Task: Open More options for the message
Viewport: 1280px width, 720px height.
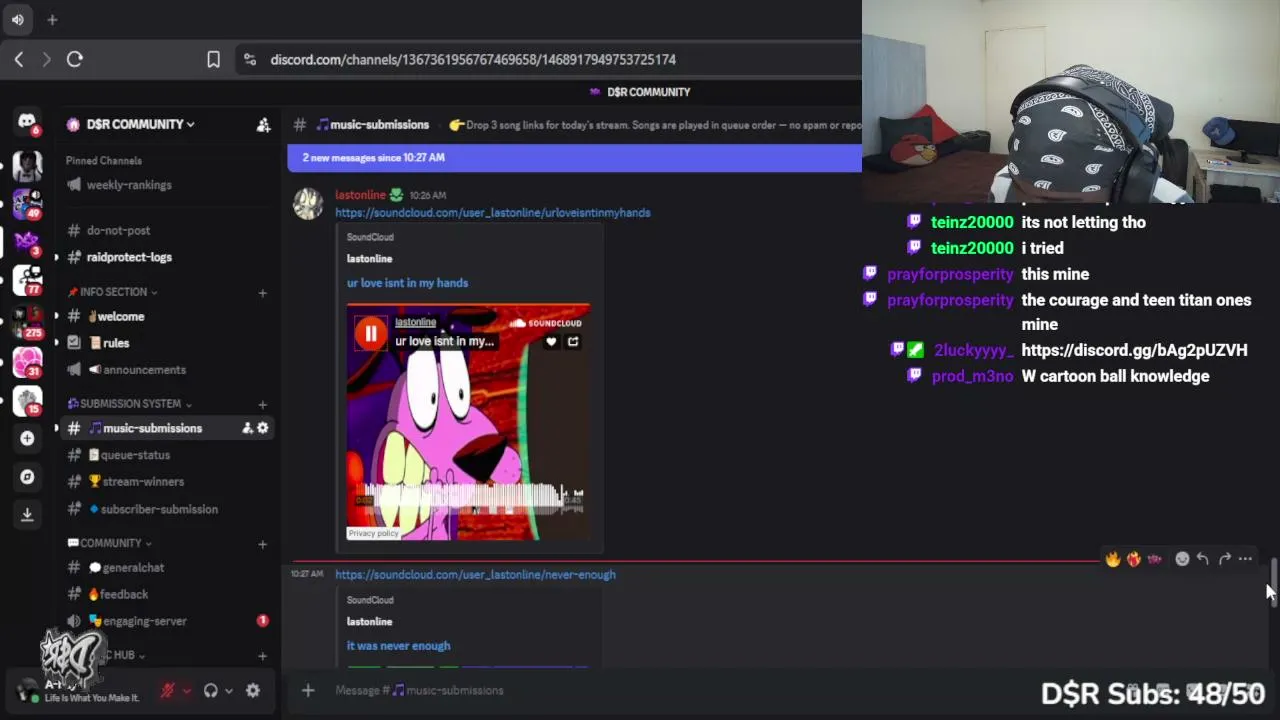Action: coord(1245,559)
